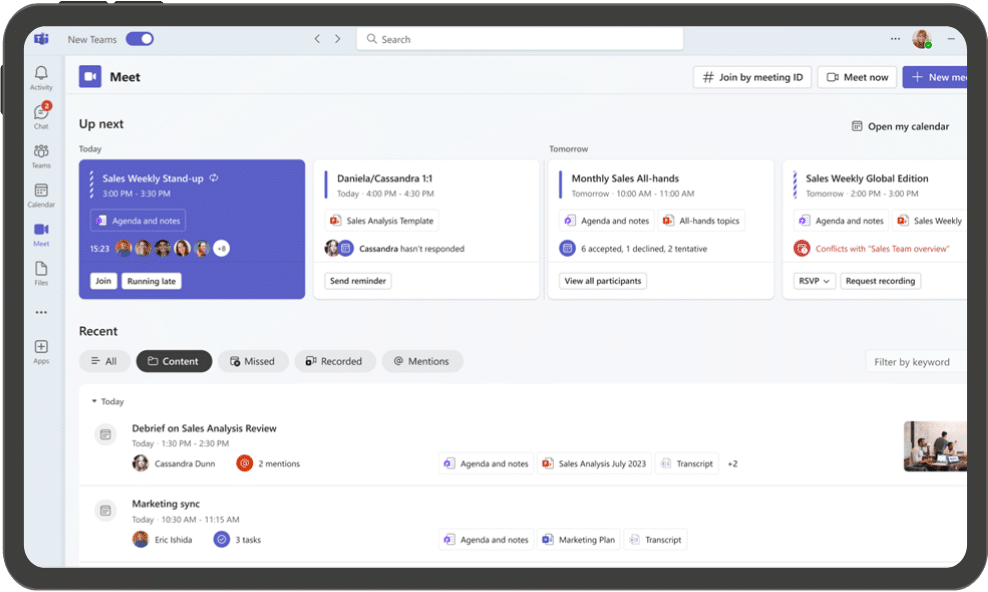Click the calendar icon beside Marketing sync
The height and width of the screenshot is (592, 988).
105,511
